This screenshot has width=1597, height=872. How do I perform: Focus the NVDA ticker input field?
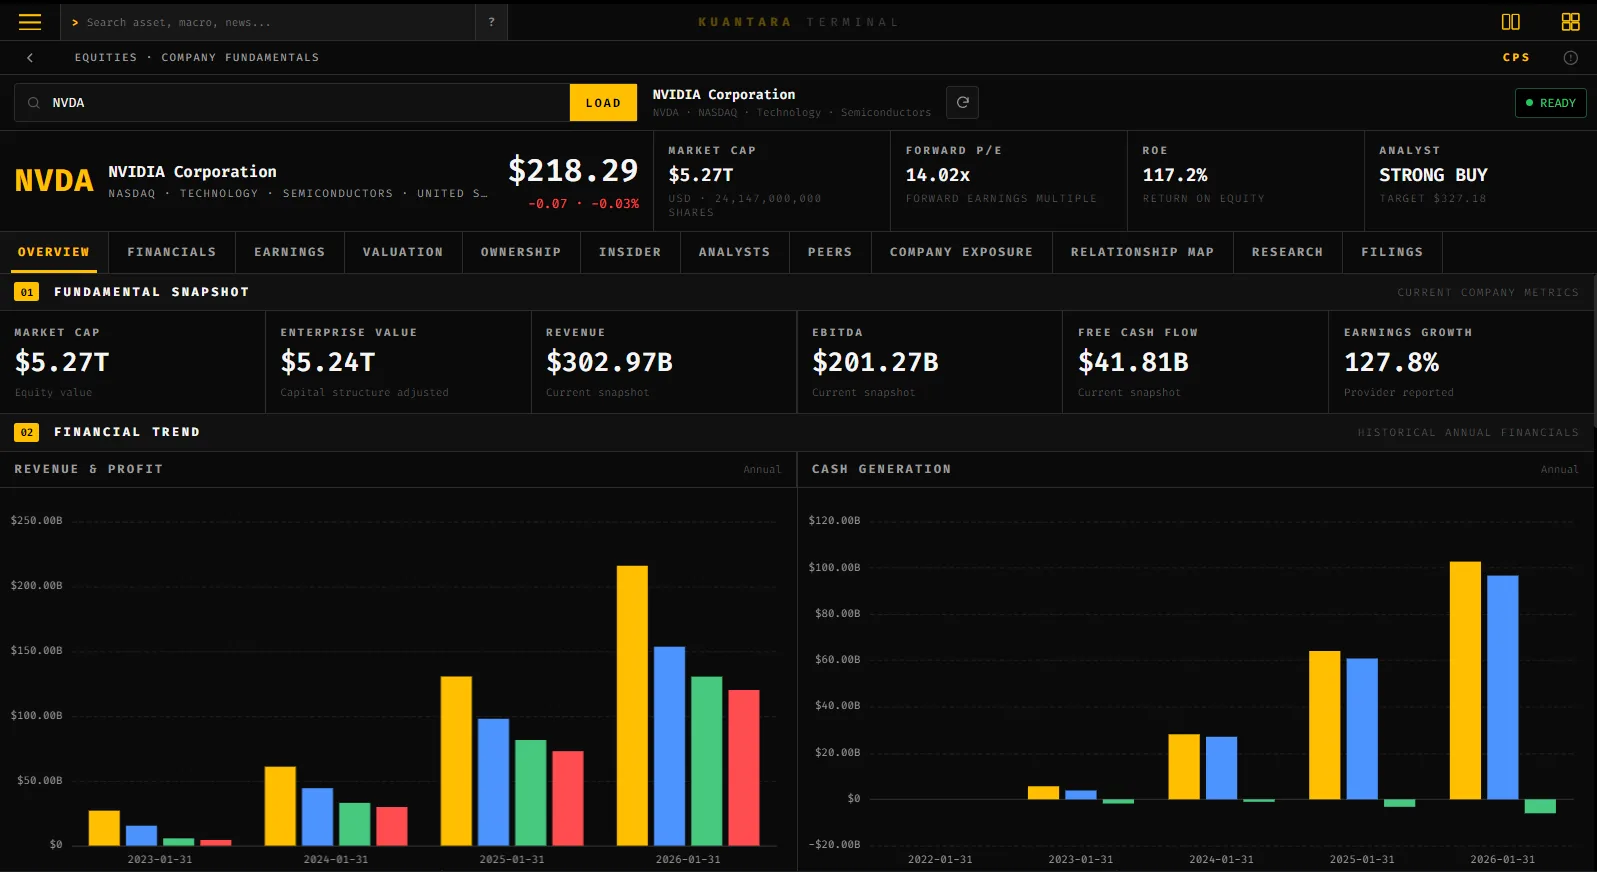(292, 103)
